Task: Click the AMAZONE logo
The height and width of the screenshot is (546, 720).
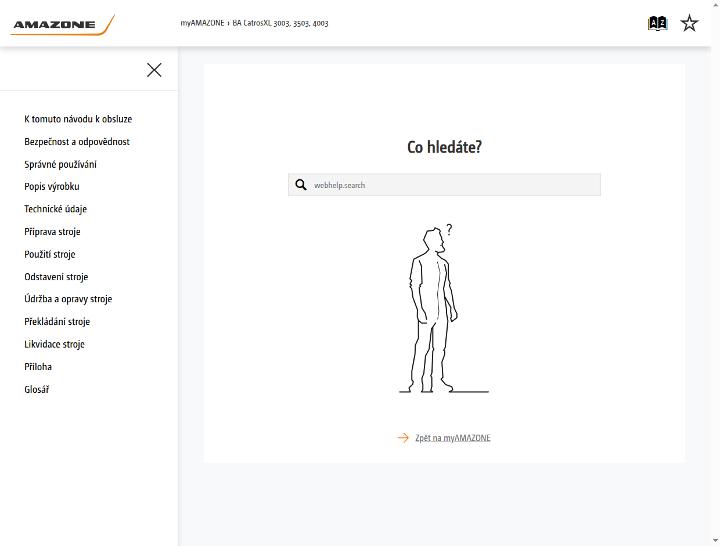Action: point(62,24)
